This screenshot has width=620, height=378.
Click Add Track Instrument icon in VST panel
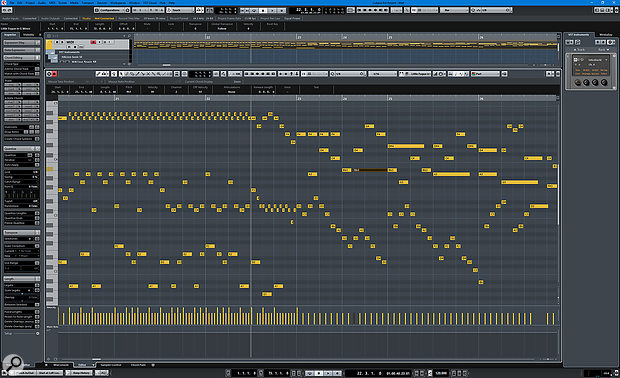(569, 42)
